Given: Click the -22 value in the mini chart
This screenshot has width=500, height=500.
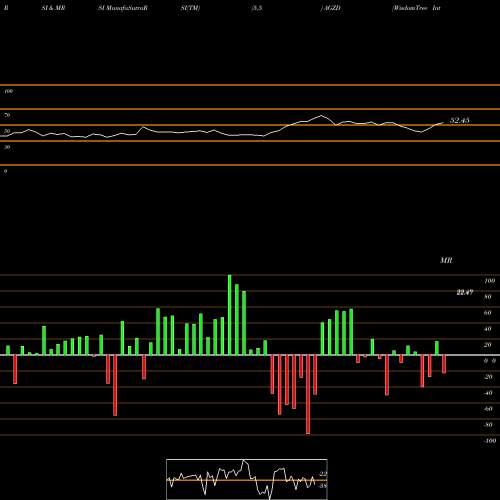Looking at the screenshot, I should click(x=322, y=474).
